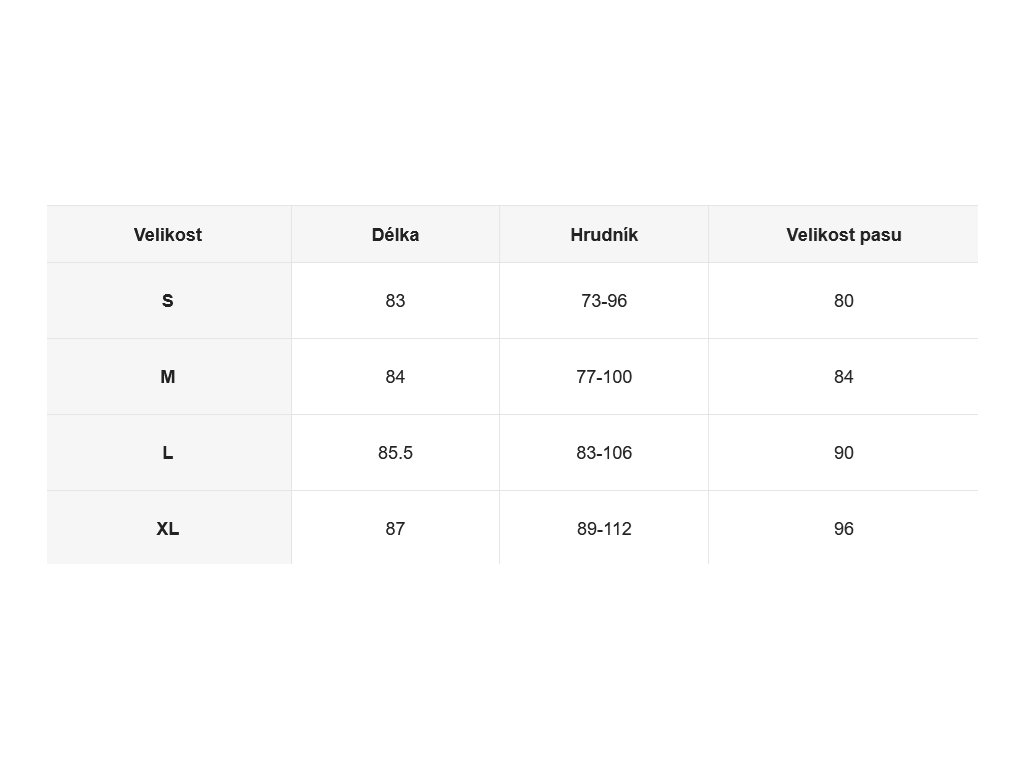Click chest range 77-100
Viewport: 1024px width, 768px height.
pos(604,377)
